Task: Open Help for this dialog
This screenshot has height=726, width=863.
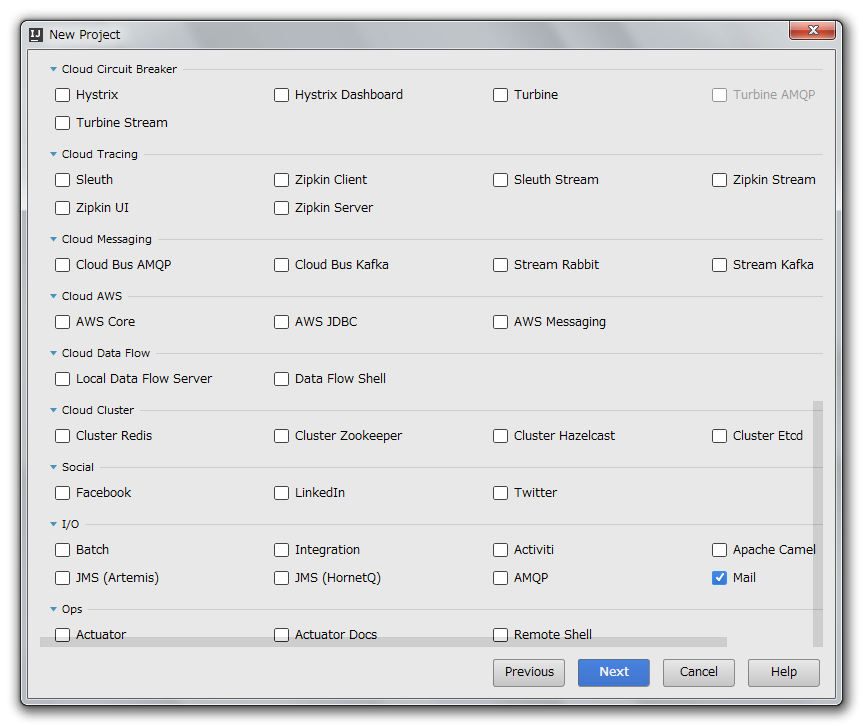Action: (784, 673)
